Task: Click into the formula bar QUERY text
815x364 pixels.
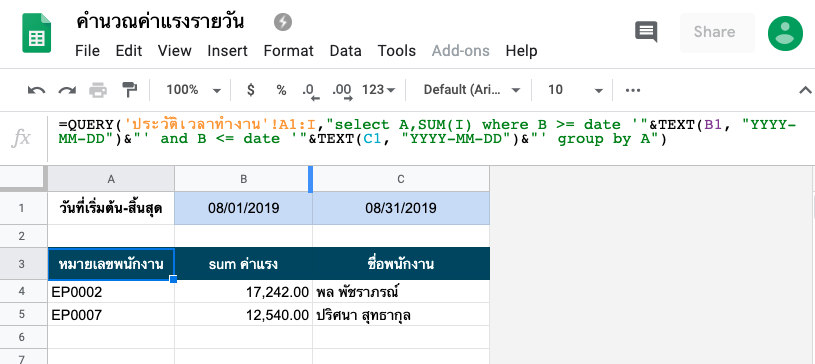Action: [426, 132]
